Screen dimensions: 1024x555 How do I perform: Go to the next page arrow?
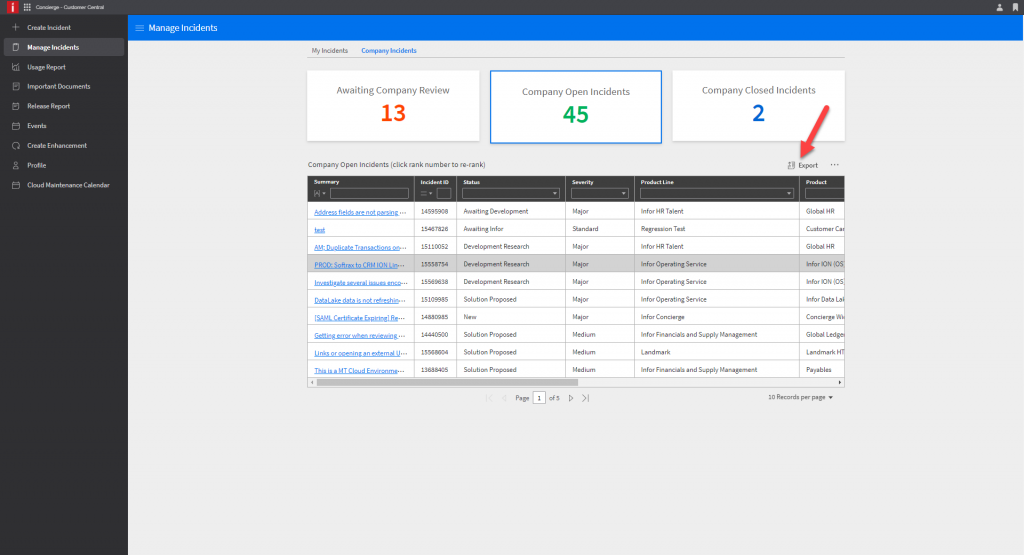point(571,398)
